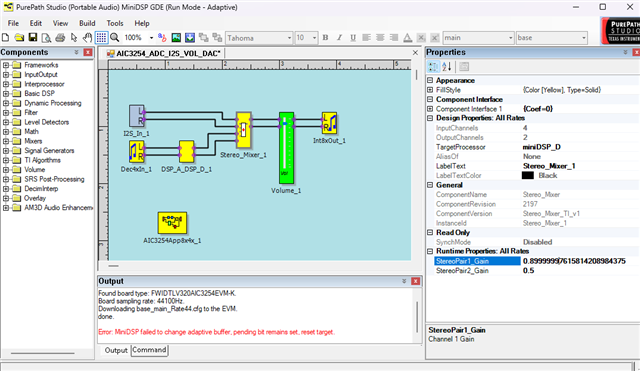The image size is (640, 371).
Task: Center align text in the toolbar
Action: tap(380, 38)
